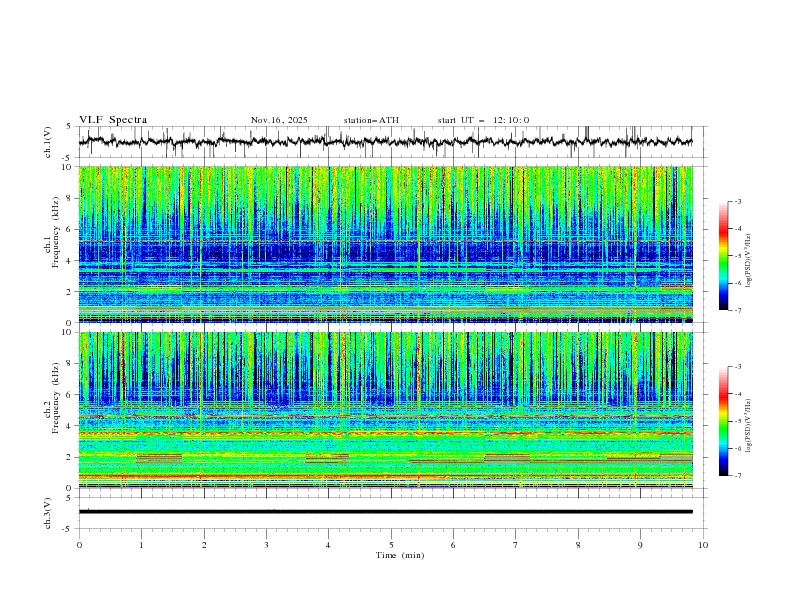The image size is (792, 612).
Task: Click the "log(PSD)(V²/Hz)" label beside ch.1 colorbar
Action: click(749, 261)
